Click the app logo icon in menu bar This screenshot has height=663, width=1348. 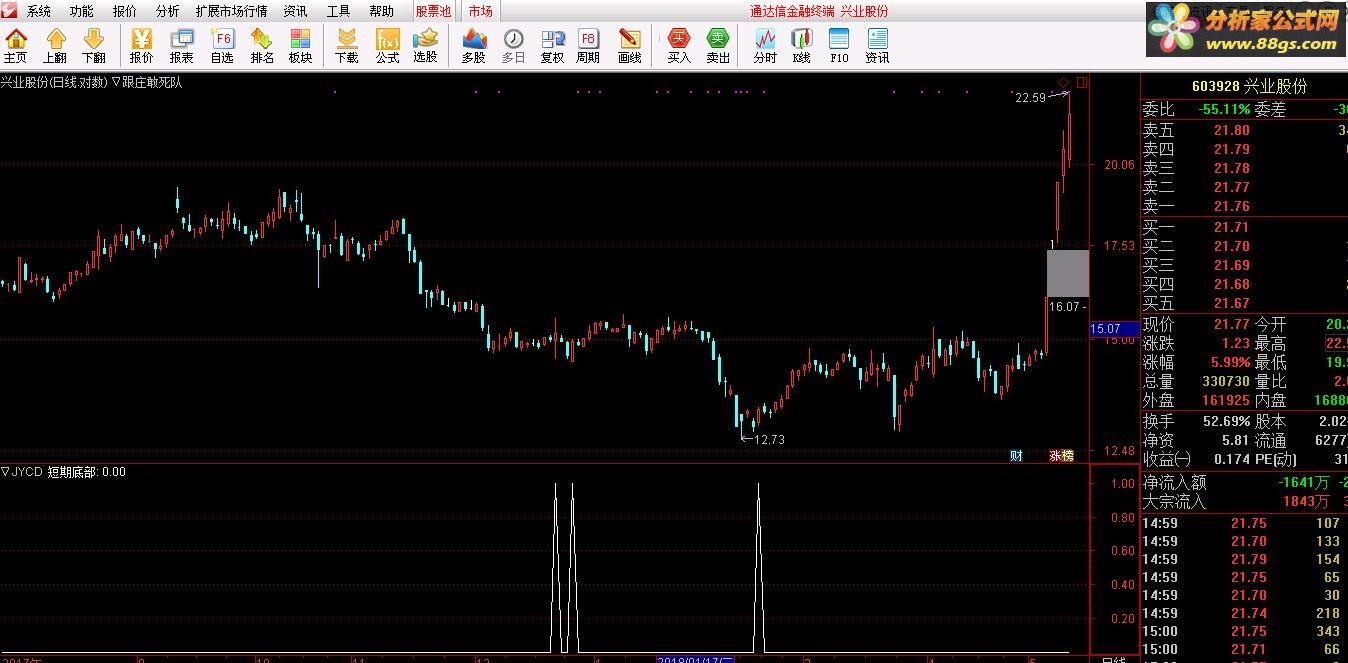click(x=9, y=10)
